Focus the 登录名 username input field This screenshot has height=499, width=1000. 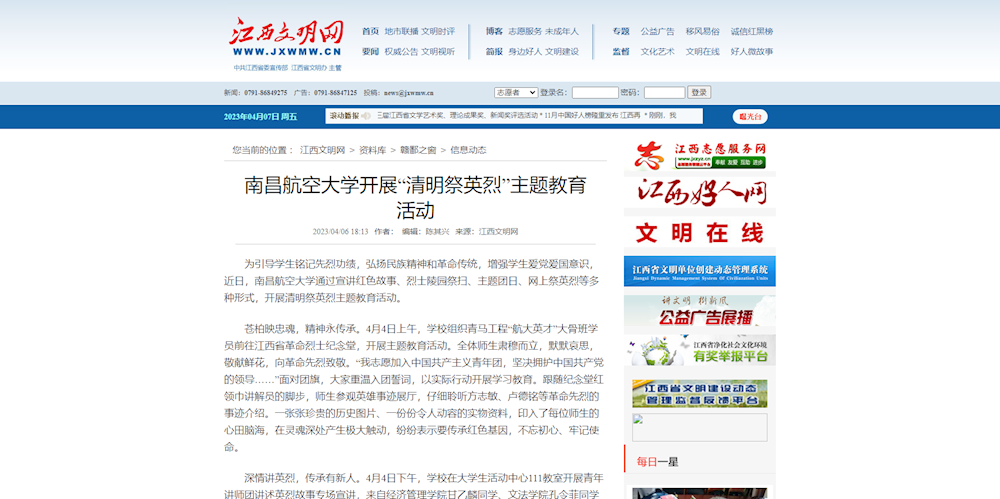pyautogui.click(x=594, y=93)
